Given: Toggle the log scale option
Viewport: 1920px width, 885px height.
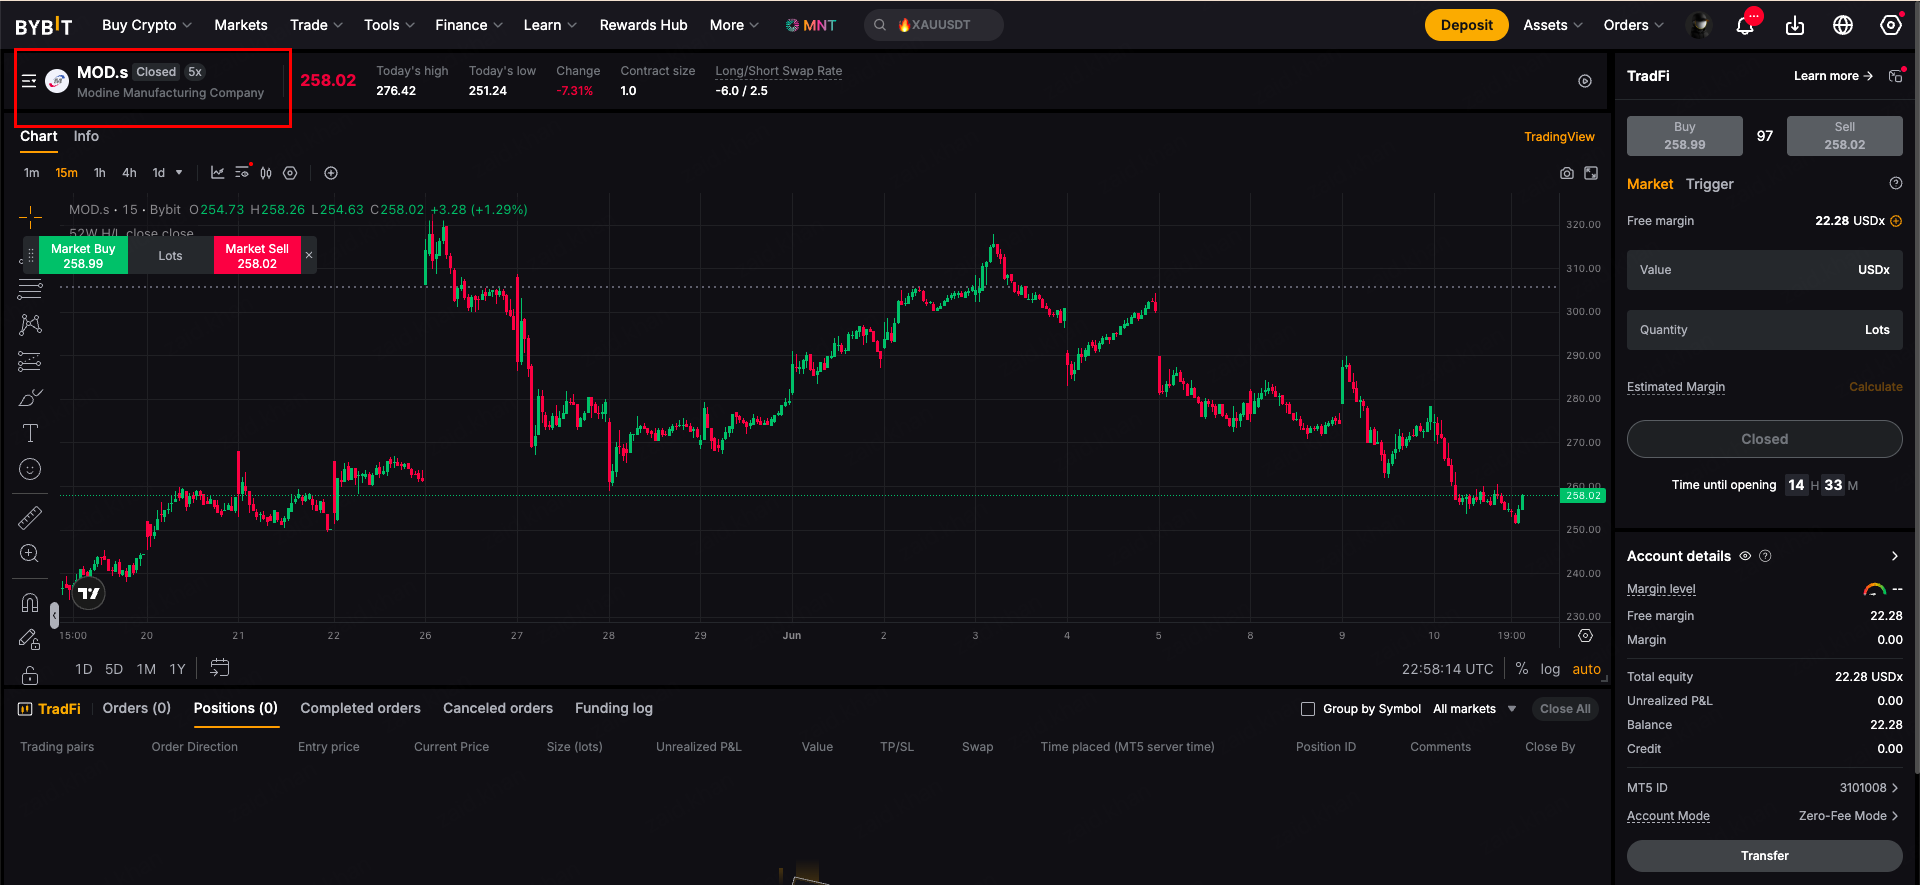Looking at the screenshot, I should [1550, 669].
